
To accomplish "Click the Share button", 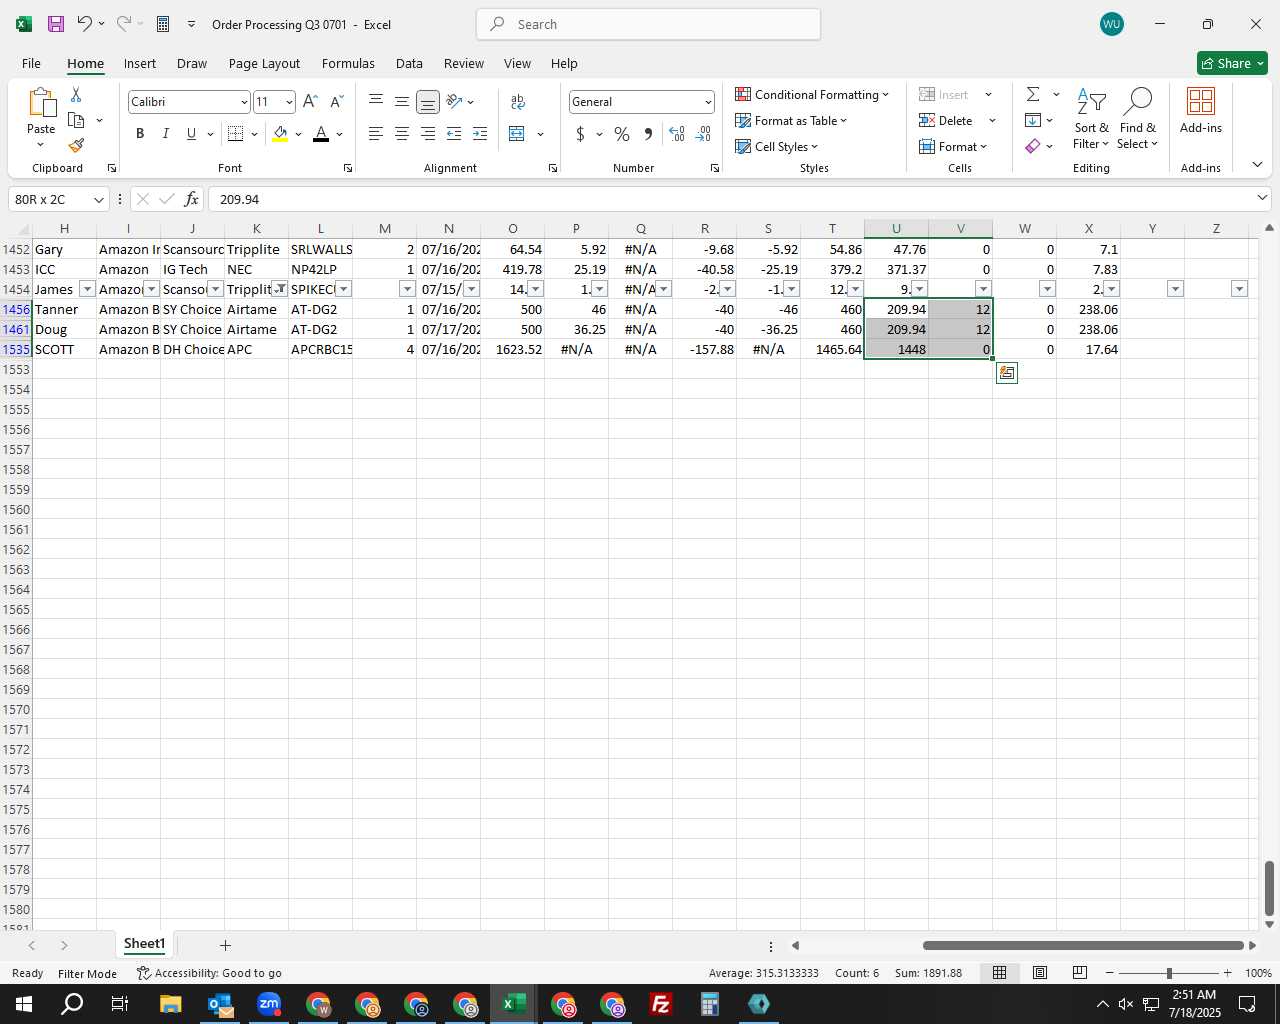I will tap(1232, 63).
